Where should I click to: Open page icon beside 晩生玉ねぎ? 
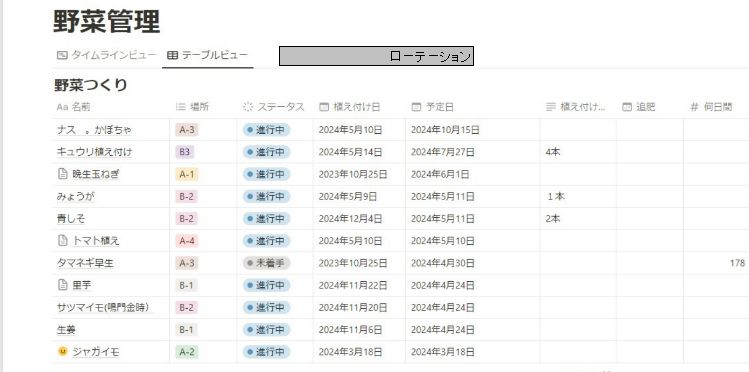pos(63,174)
